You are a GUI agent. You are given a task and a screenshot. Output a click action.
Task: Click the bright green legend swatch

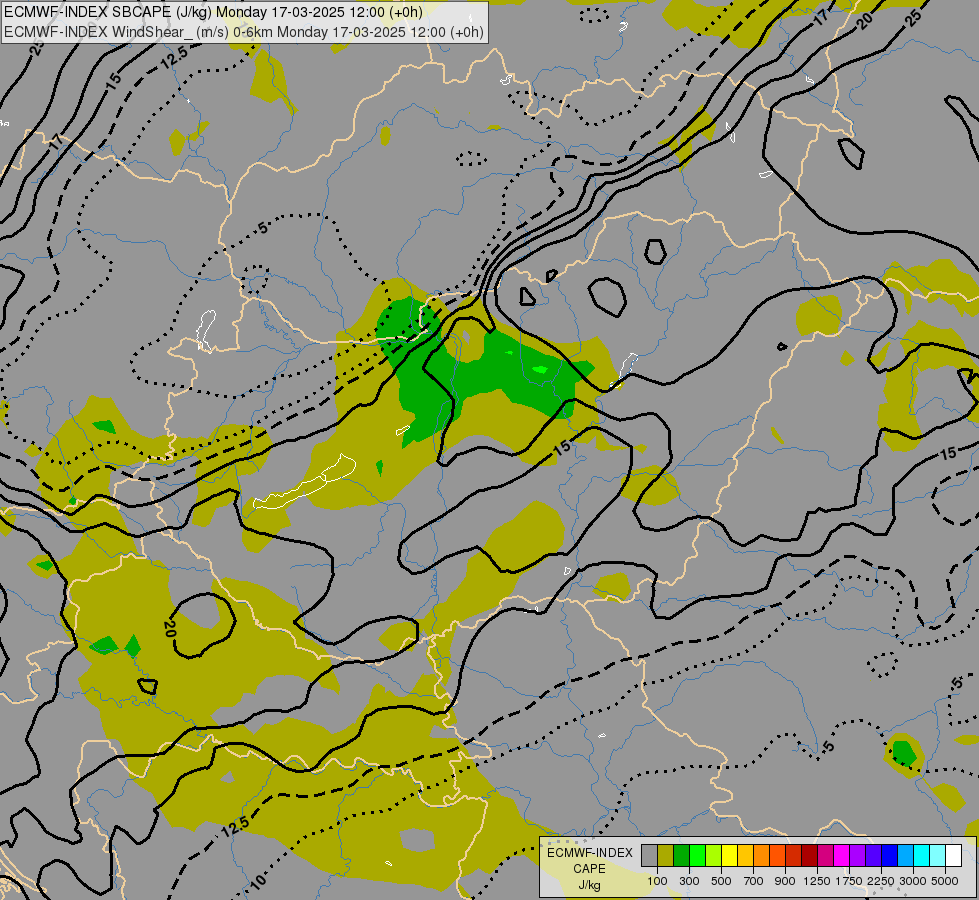697,855
